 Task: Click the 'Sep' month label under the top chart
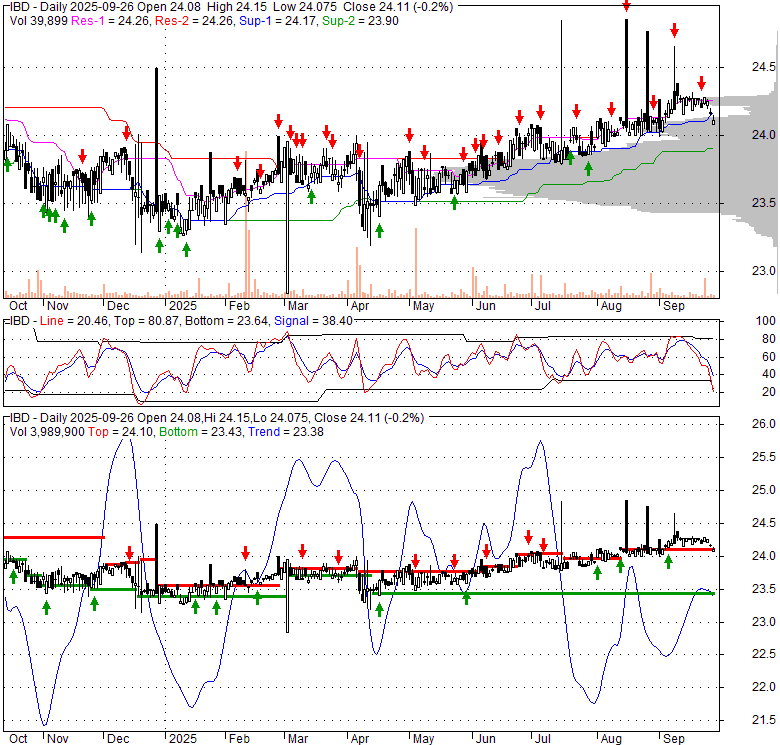(x=674, y=306)
